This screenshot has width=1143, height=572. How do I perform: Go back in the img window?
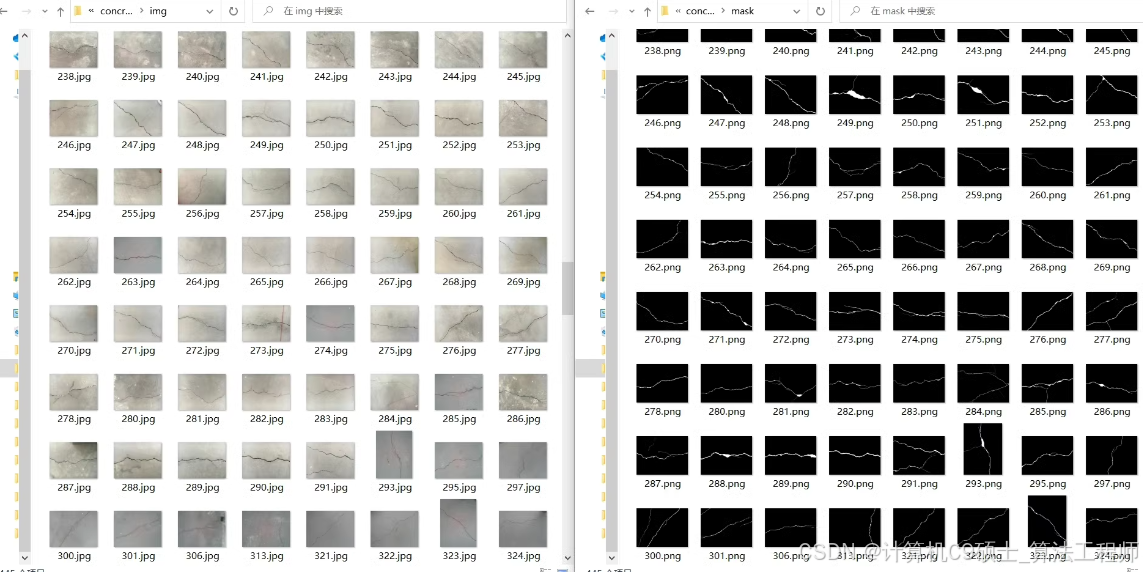coord(4,12)
